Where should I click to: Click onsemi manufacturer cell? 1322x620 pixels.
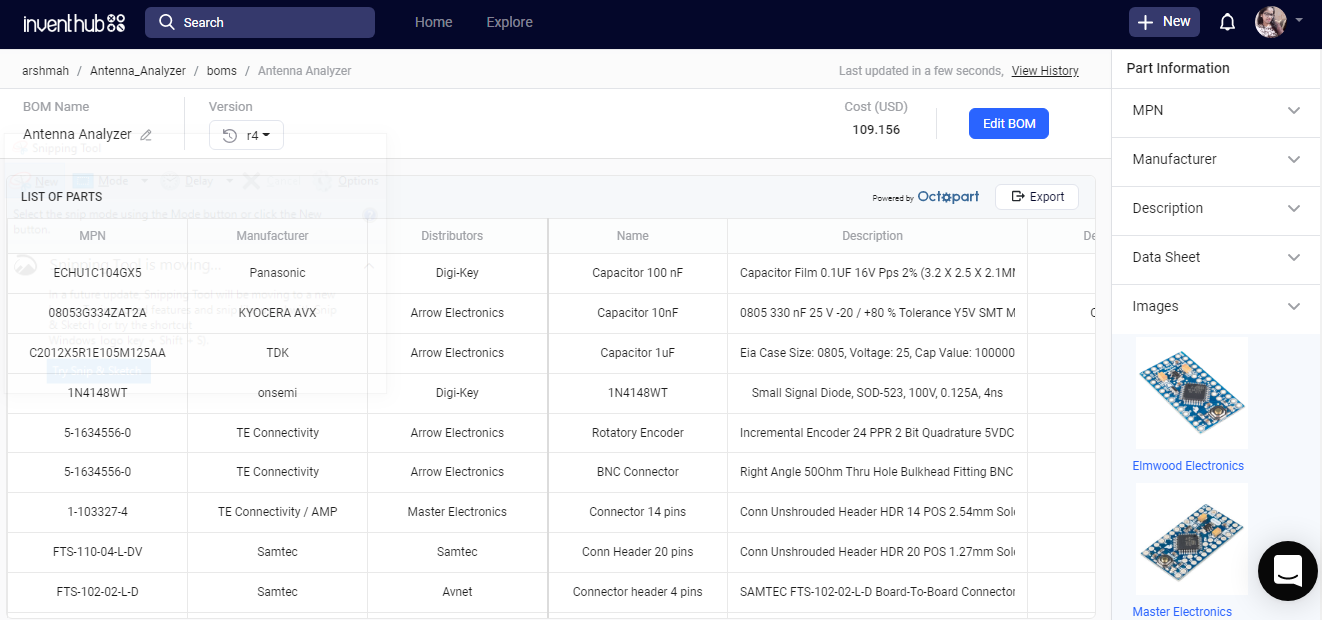point(277,393)
